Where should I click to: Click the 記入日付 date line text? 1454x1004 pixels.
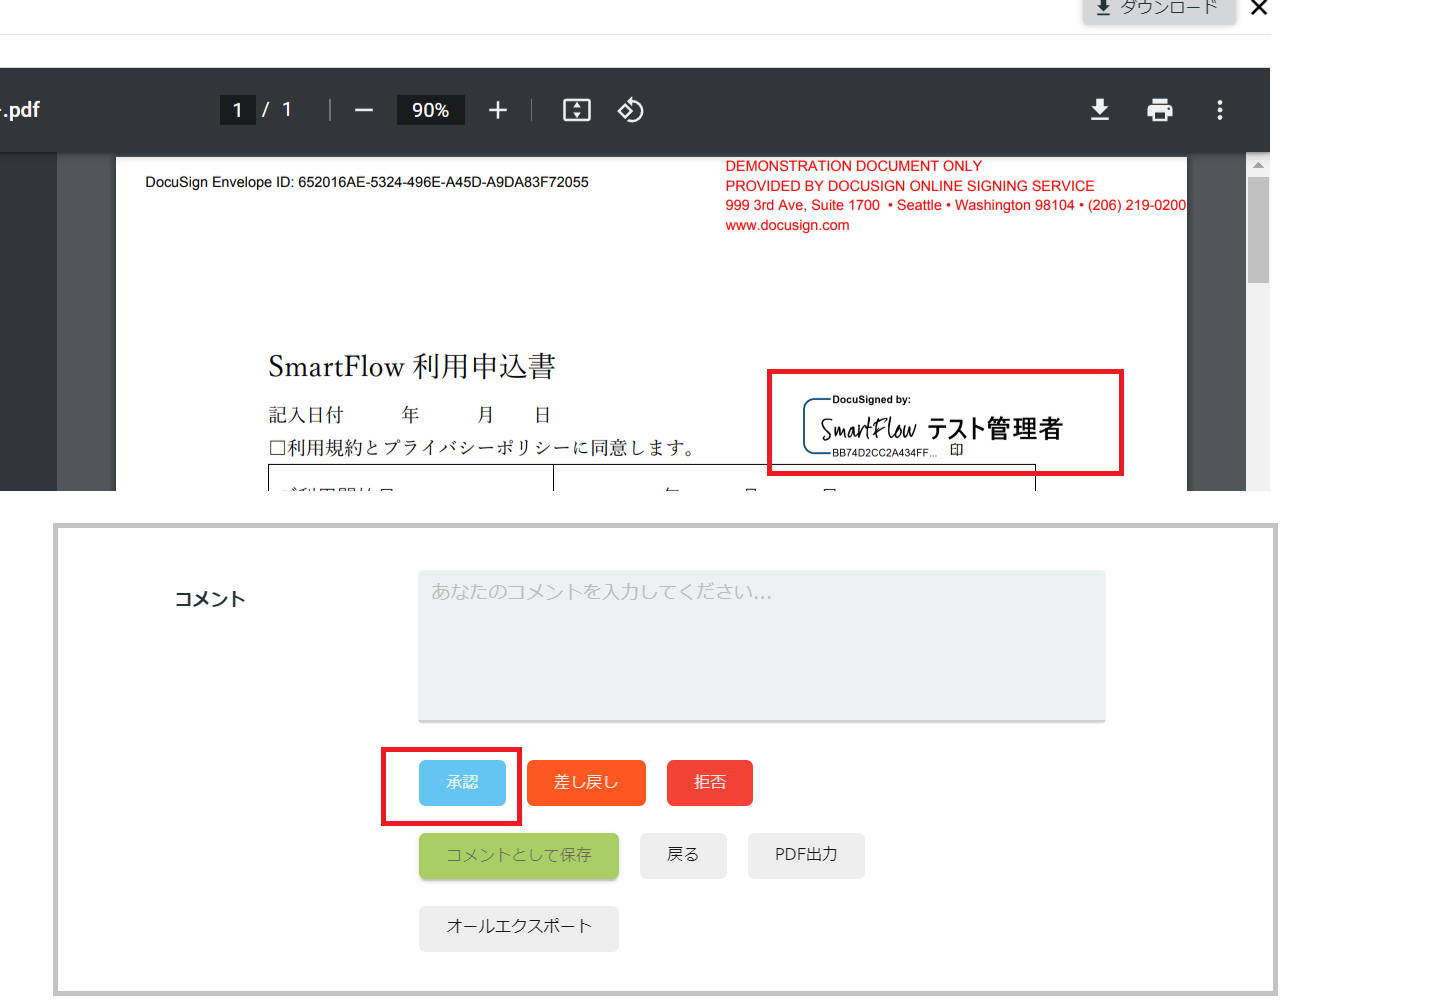click(410, 415)
